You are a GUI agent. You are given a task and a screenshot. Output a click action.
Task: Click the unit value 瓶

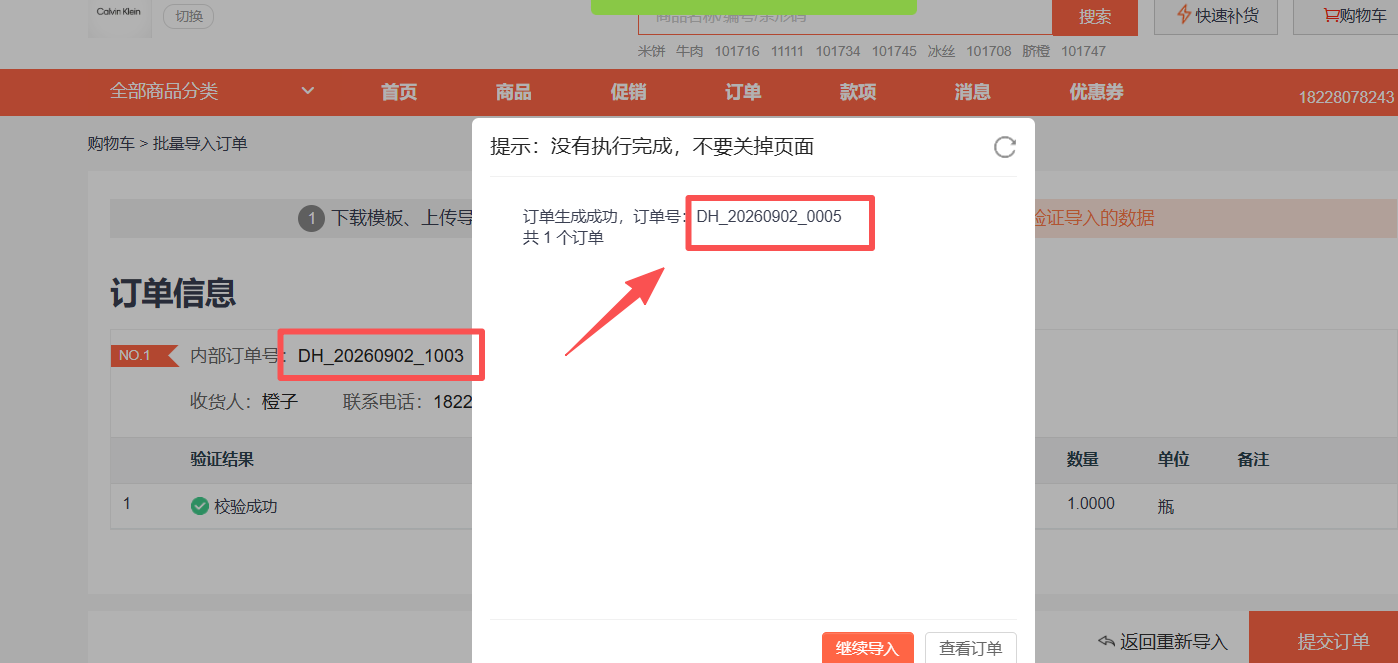tap(1166, 507)
